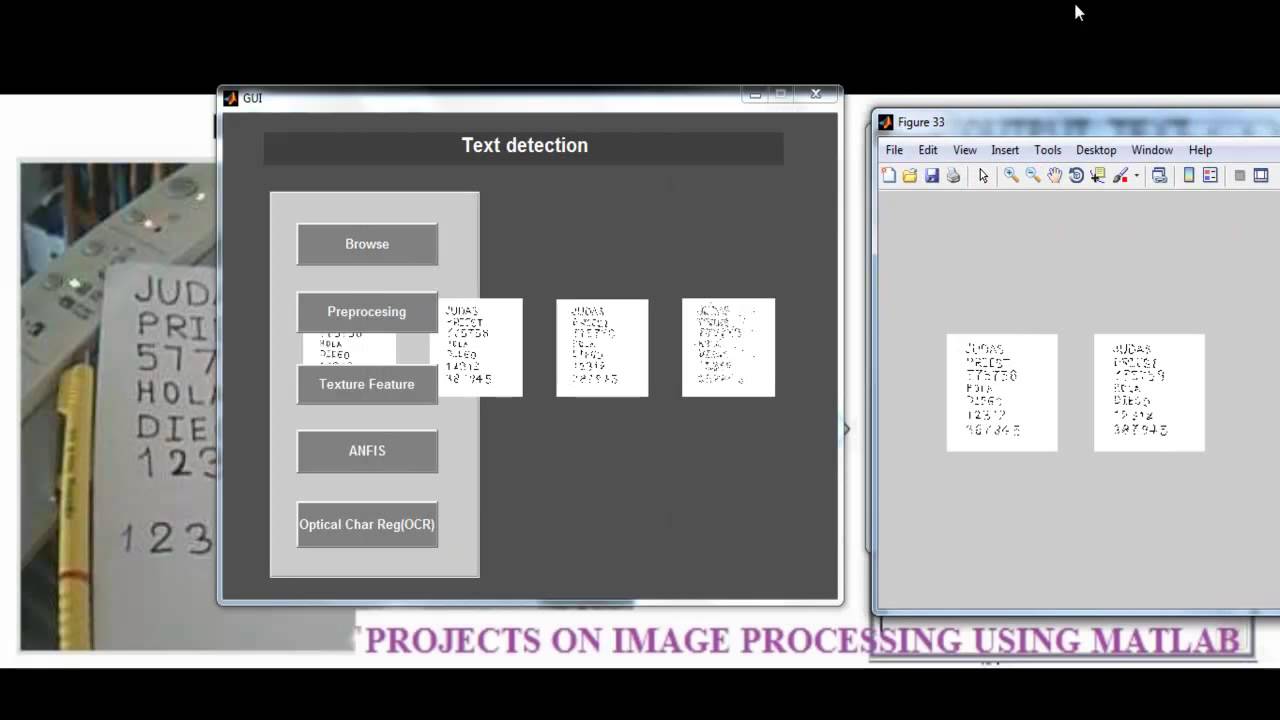The height and width of the screenshot is (720, 1280).
Task: Click the Optical Char Reg(OCR) button
Action: 367,524
